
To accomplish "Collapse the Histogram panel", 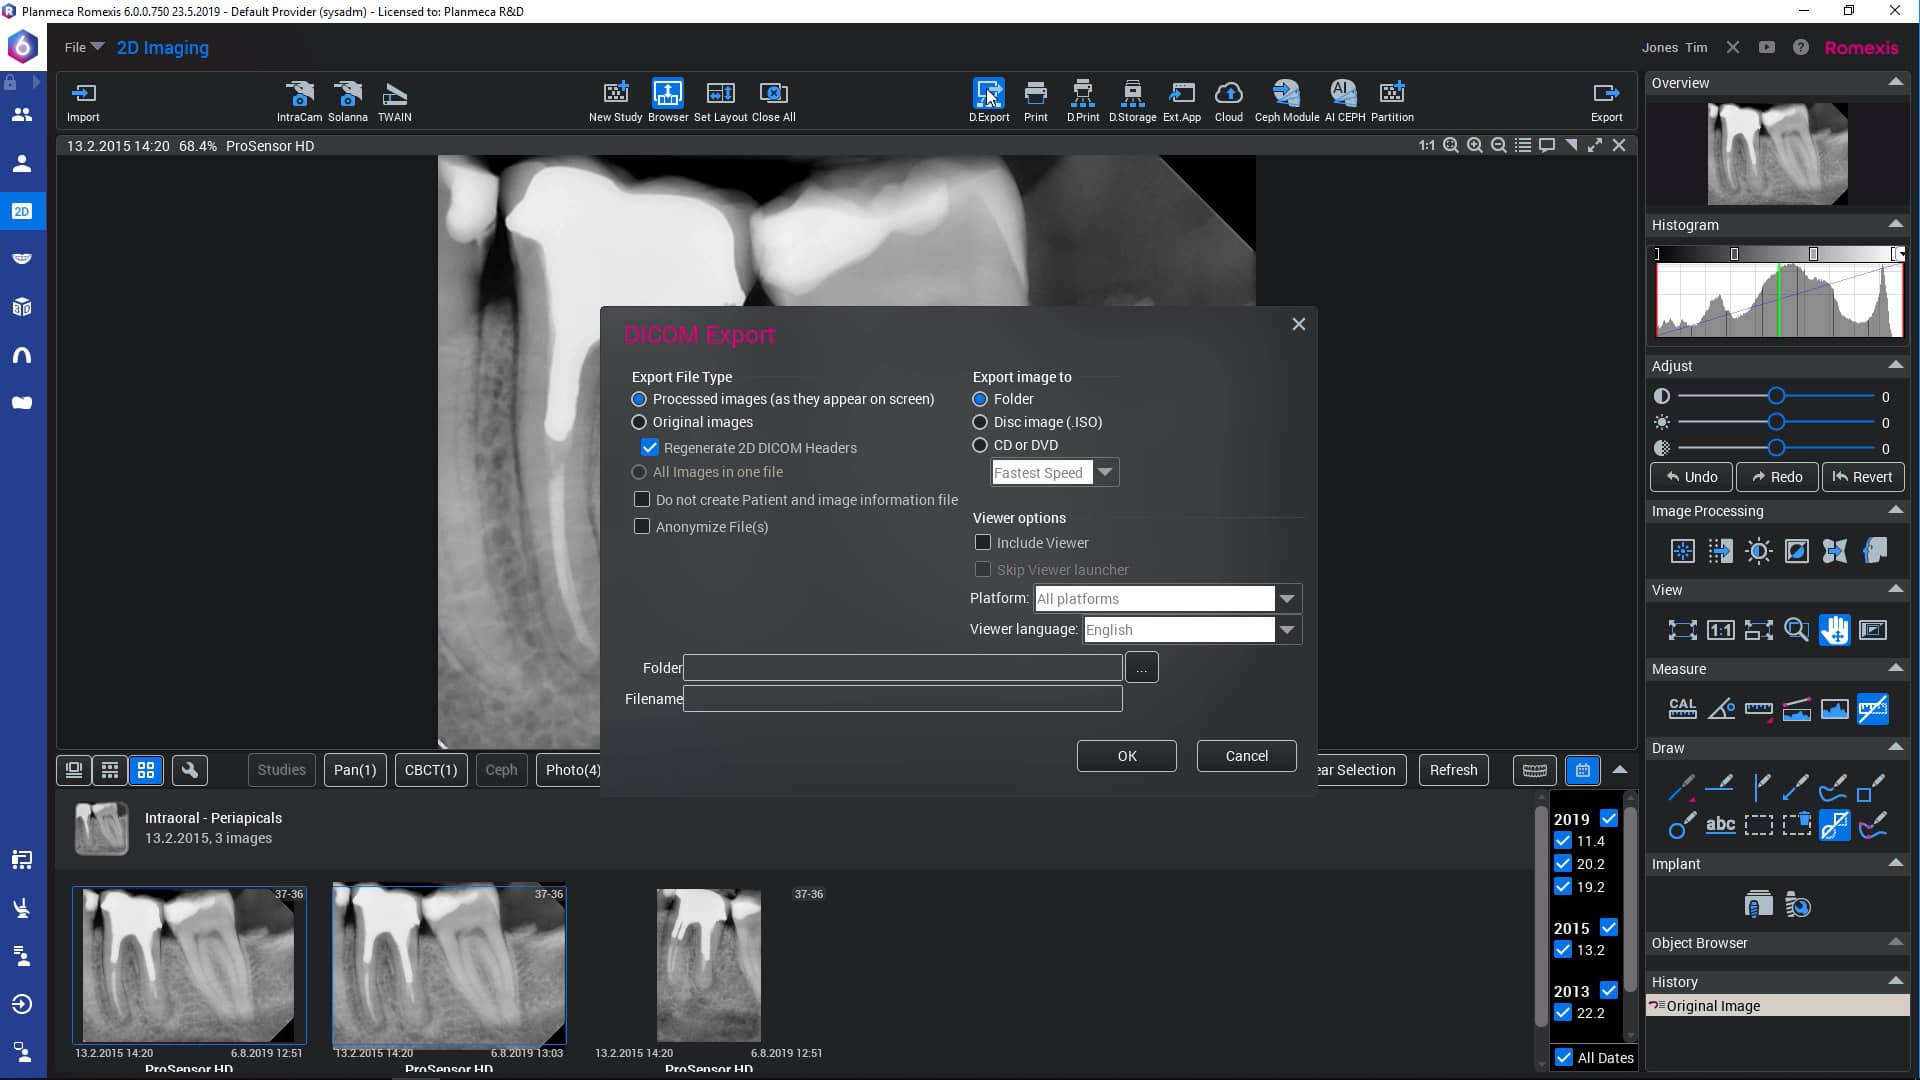I will [x=1896, y=224].
